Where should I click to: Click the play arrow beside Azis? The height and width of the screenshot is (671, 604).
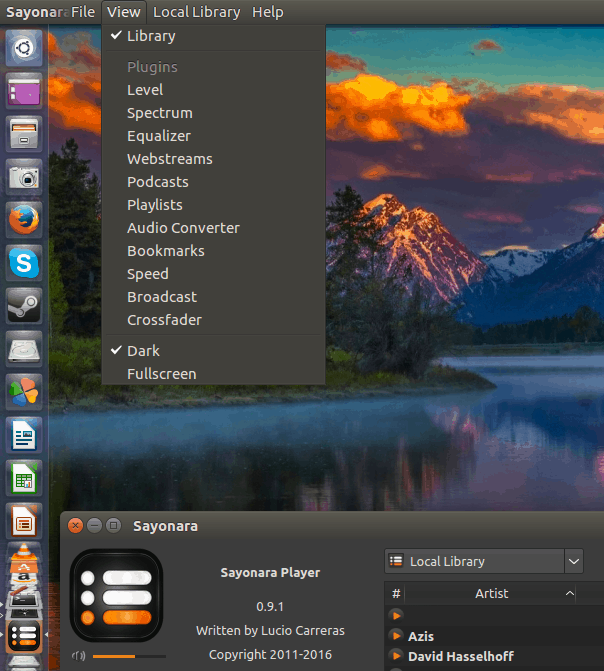[396, 636]
